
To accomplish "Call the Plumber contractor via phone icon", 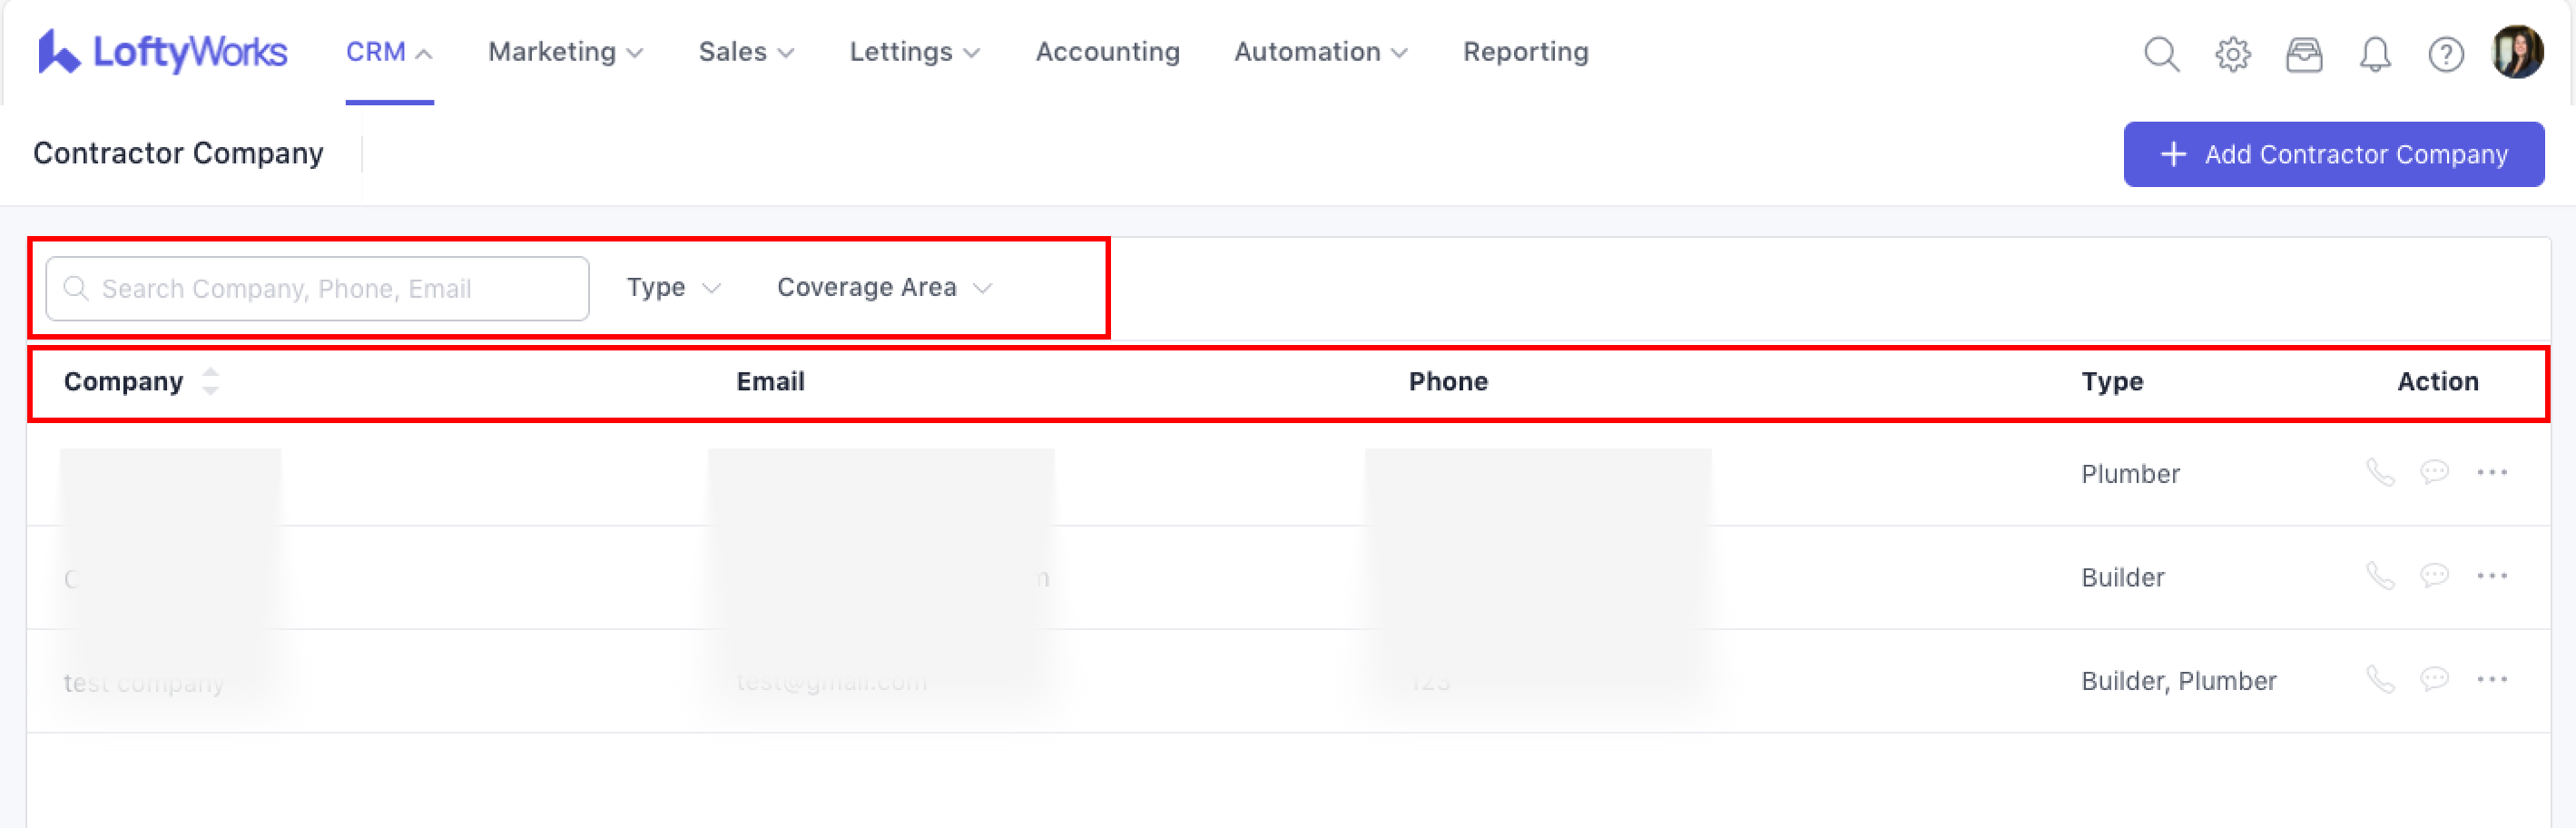I will point(2380,472).
